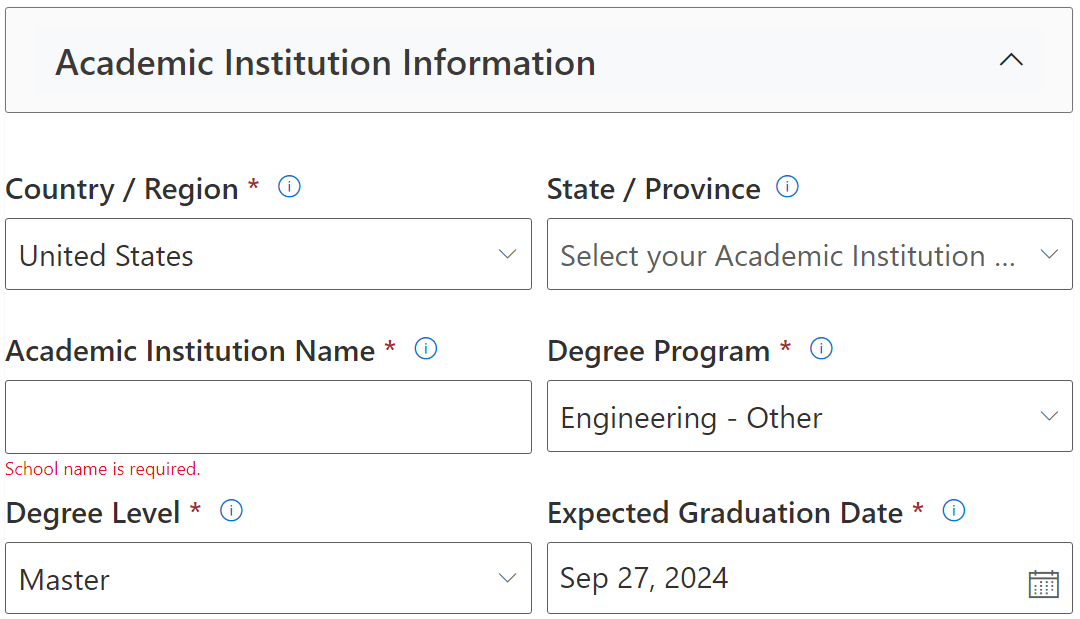This screenshot has width=1080, height=619.
Task: Click the Degree Level field label
Action: pyautogui.click(x=93, y=513)
